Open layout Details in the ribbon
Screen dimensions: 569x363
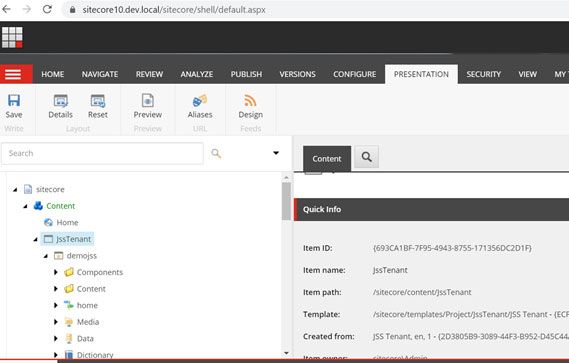61,101
